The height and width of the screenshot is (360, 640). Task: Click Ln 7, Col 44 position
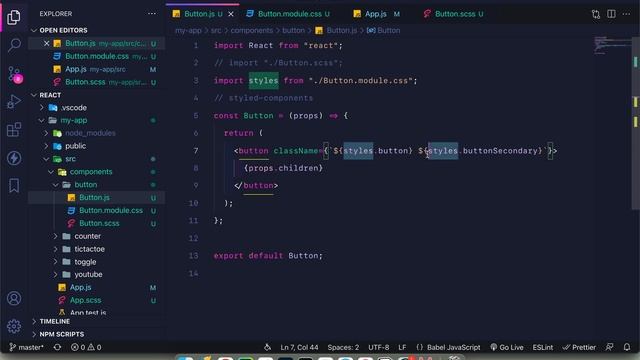coord(299,347)
